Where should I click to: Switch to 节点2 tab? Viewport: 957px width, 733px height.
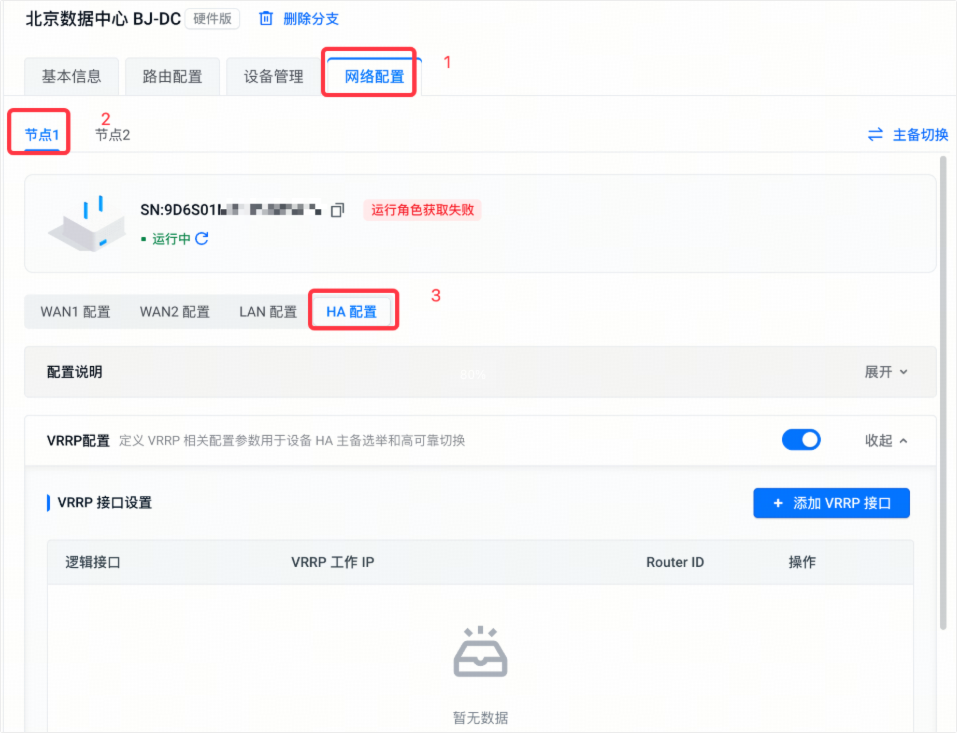pyautogui.click(x=113, y=135)
